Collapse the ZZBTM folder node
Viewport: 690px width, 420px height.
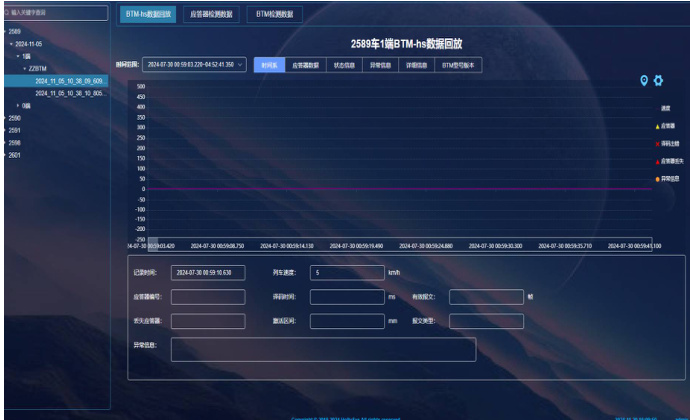tap(25, 68)
